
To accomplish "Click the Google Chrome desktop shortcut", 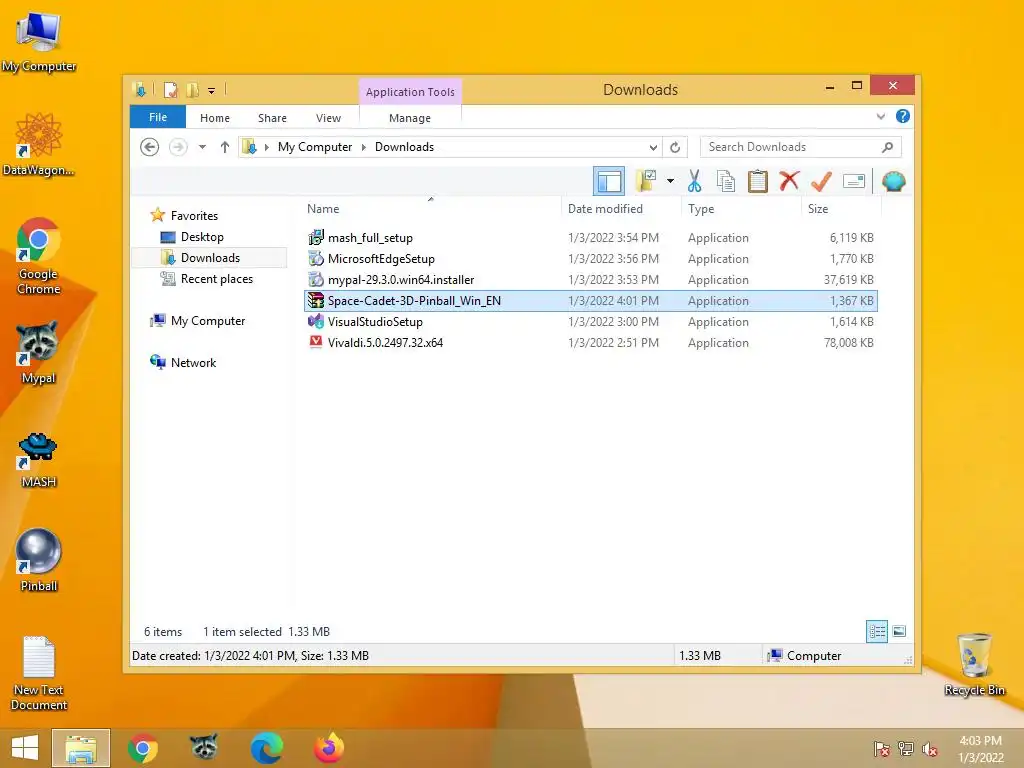I will [39, 255].
